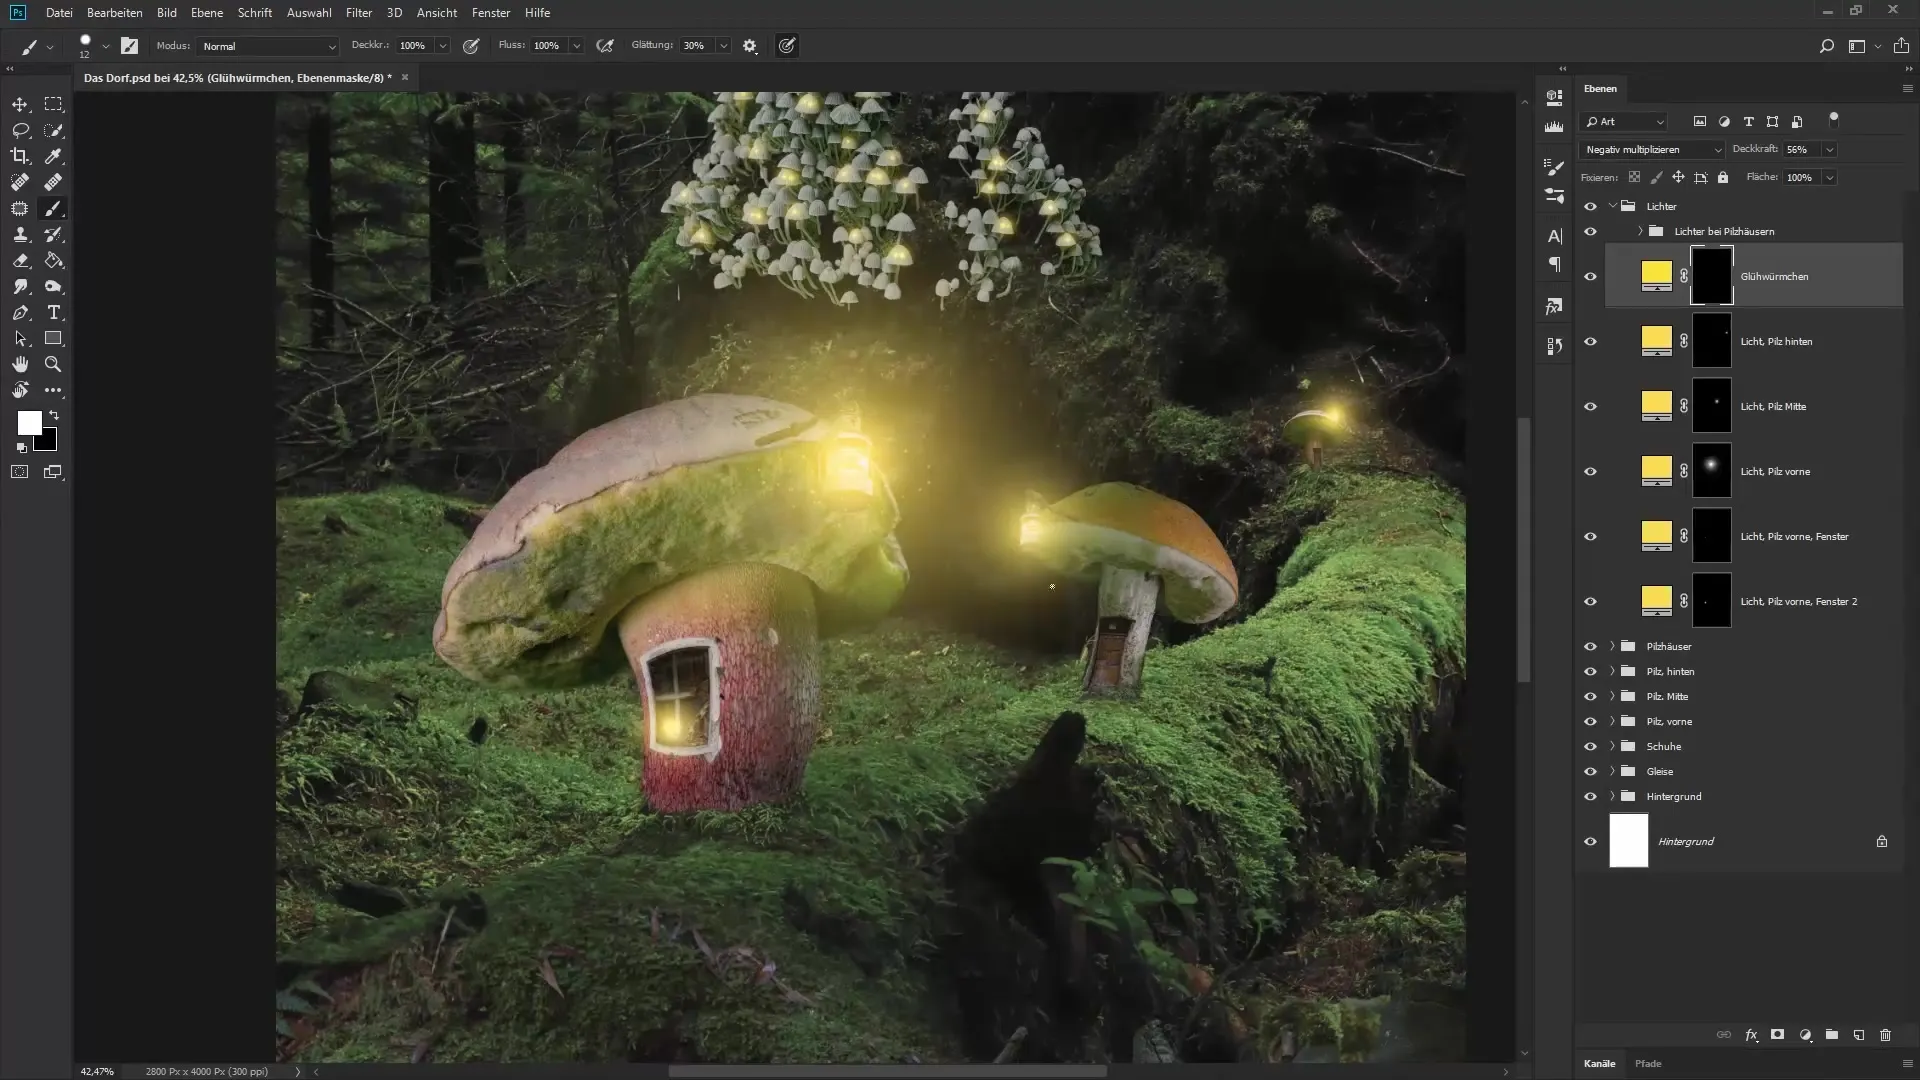
Task: Hide the Pilzhäuser group
Action: click(1590, 647)
